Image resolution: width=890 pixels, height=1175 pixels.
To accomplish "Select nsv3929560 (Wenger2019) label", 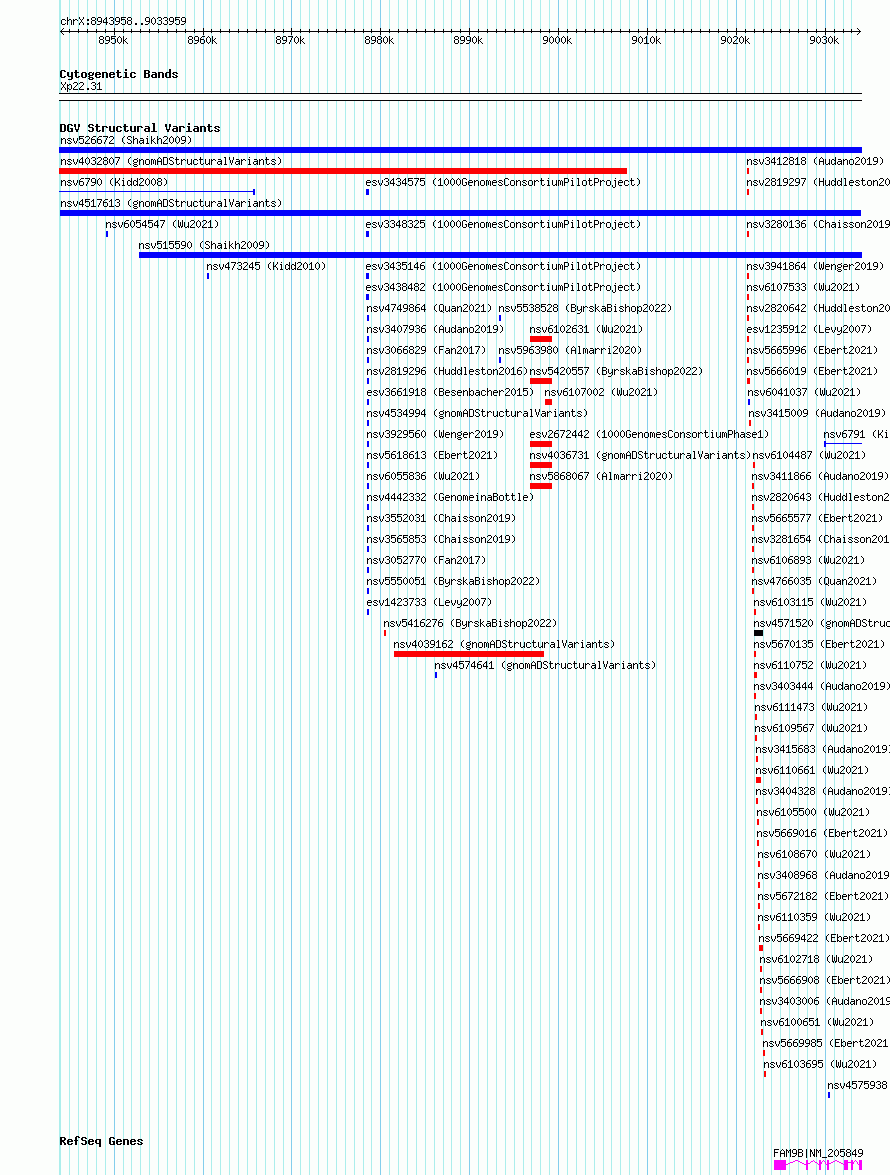I will click(x=435, y=434).
